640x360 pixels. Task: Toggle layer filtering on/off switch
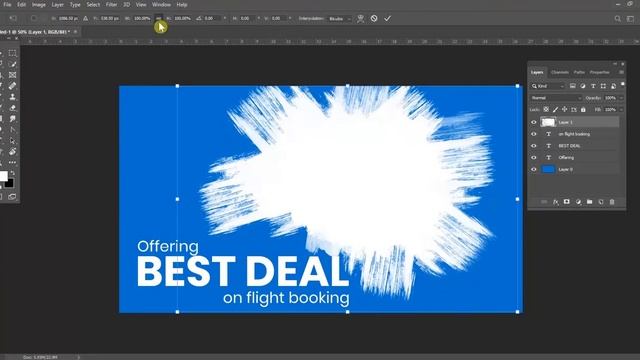tap(622, 84)
